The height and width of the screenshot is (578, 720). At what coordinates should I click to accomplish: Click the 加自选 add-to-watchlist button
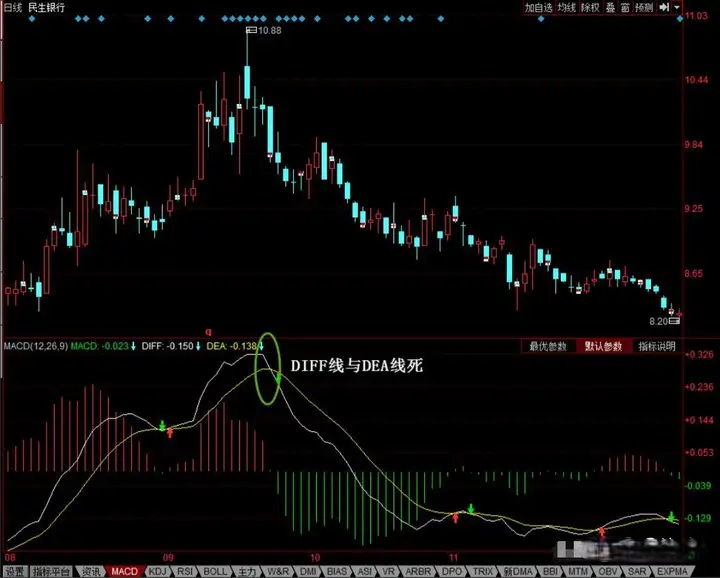[x=539, y=7]
